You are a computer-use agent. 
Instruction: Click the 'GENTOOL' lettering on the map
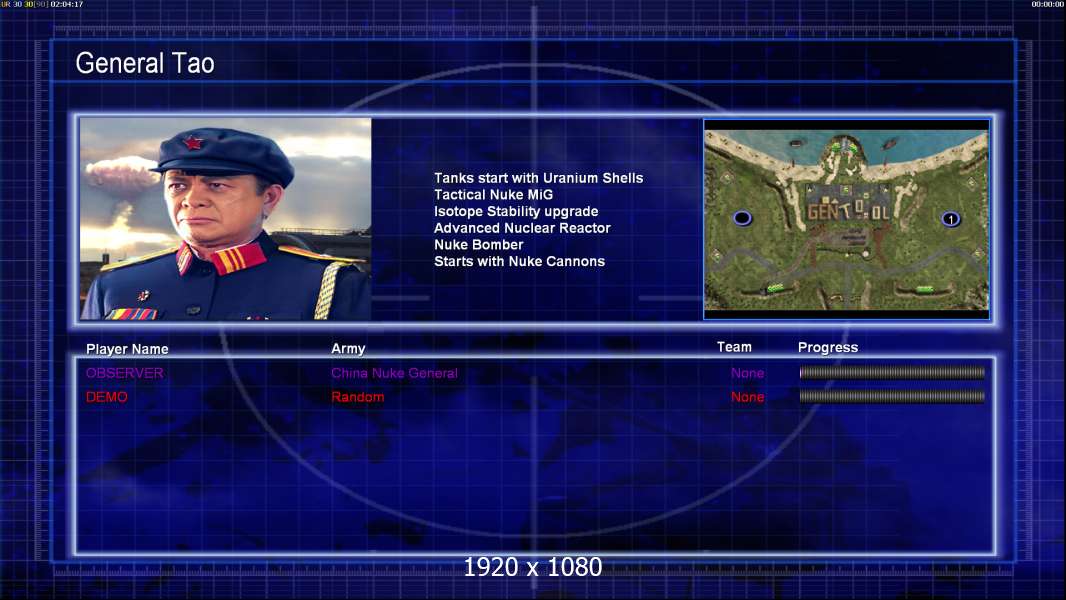click(847, 211)
